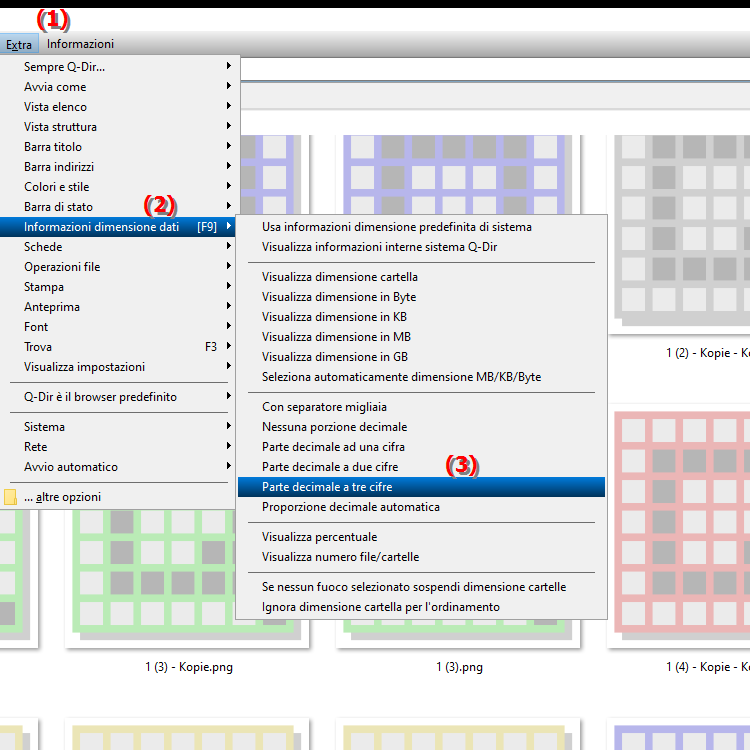Expand the Avvia come submenu

[x=118, y=87]
